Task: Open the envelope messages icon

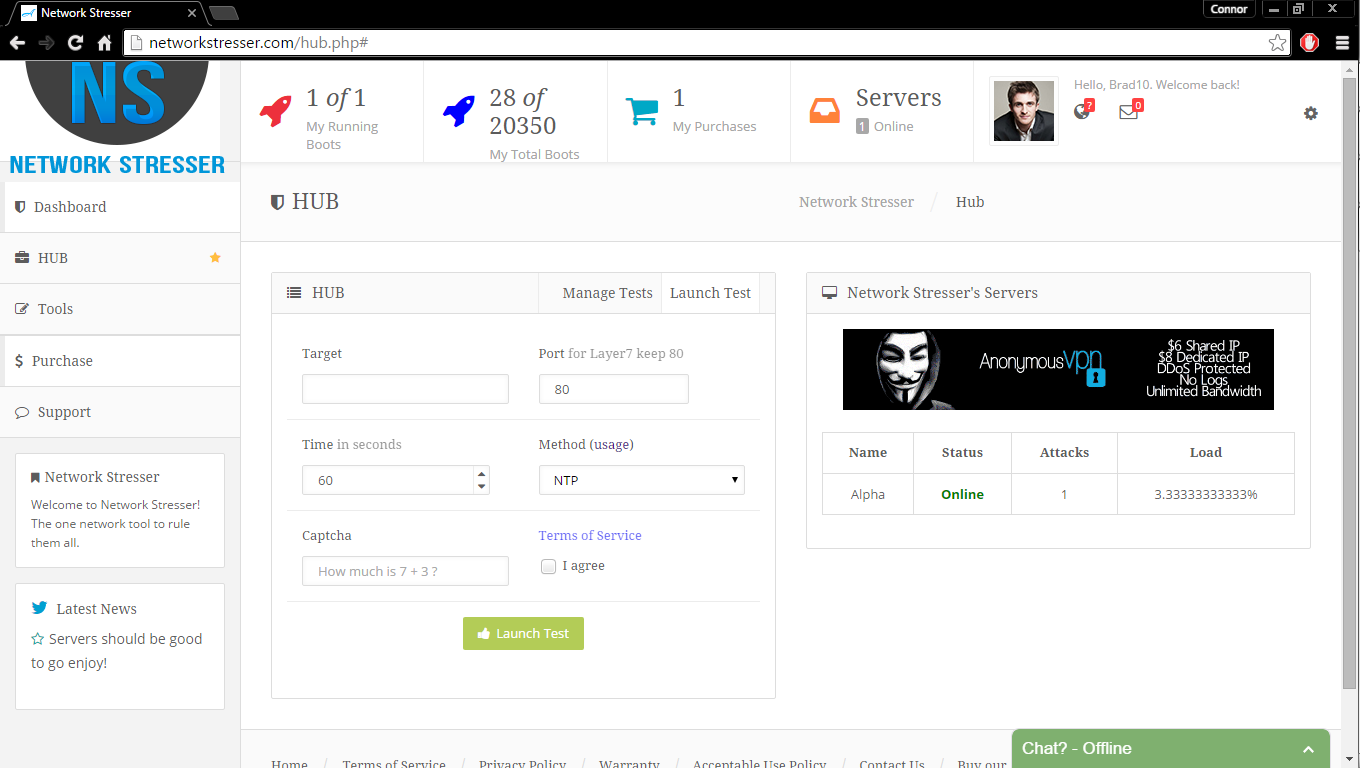Action: [x=1130, y=111]
